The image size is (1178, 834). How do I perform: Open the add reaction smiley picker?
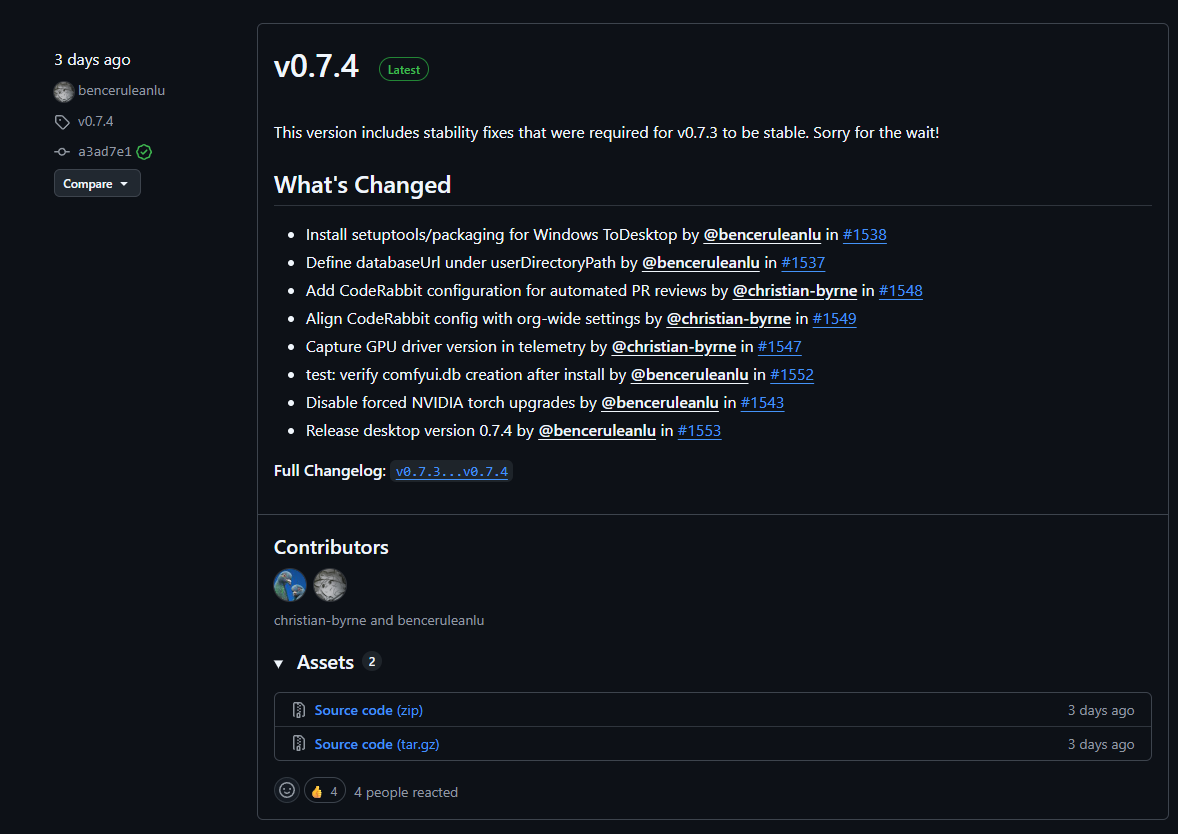pos(286,790)
